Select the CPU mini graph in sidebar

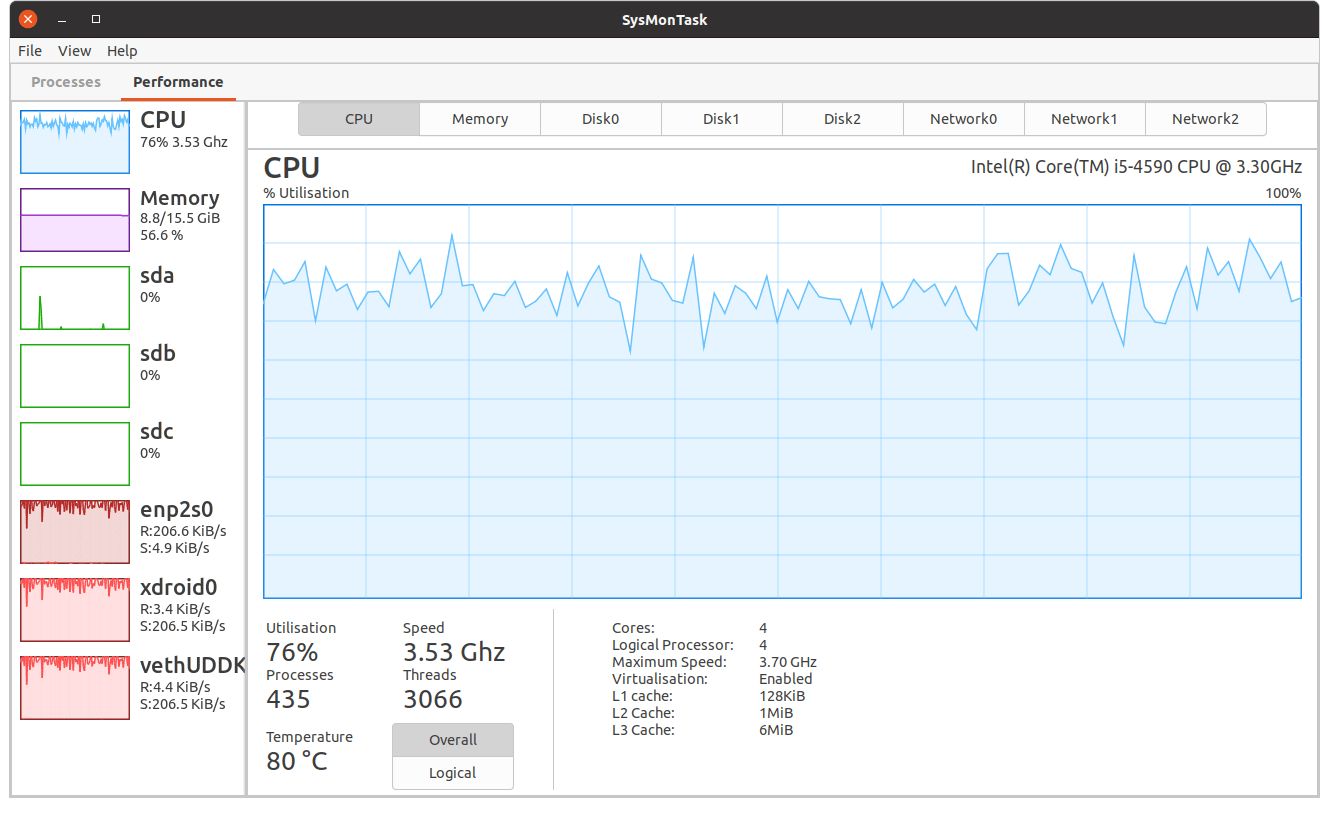tap(75, 141)
